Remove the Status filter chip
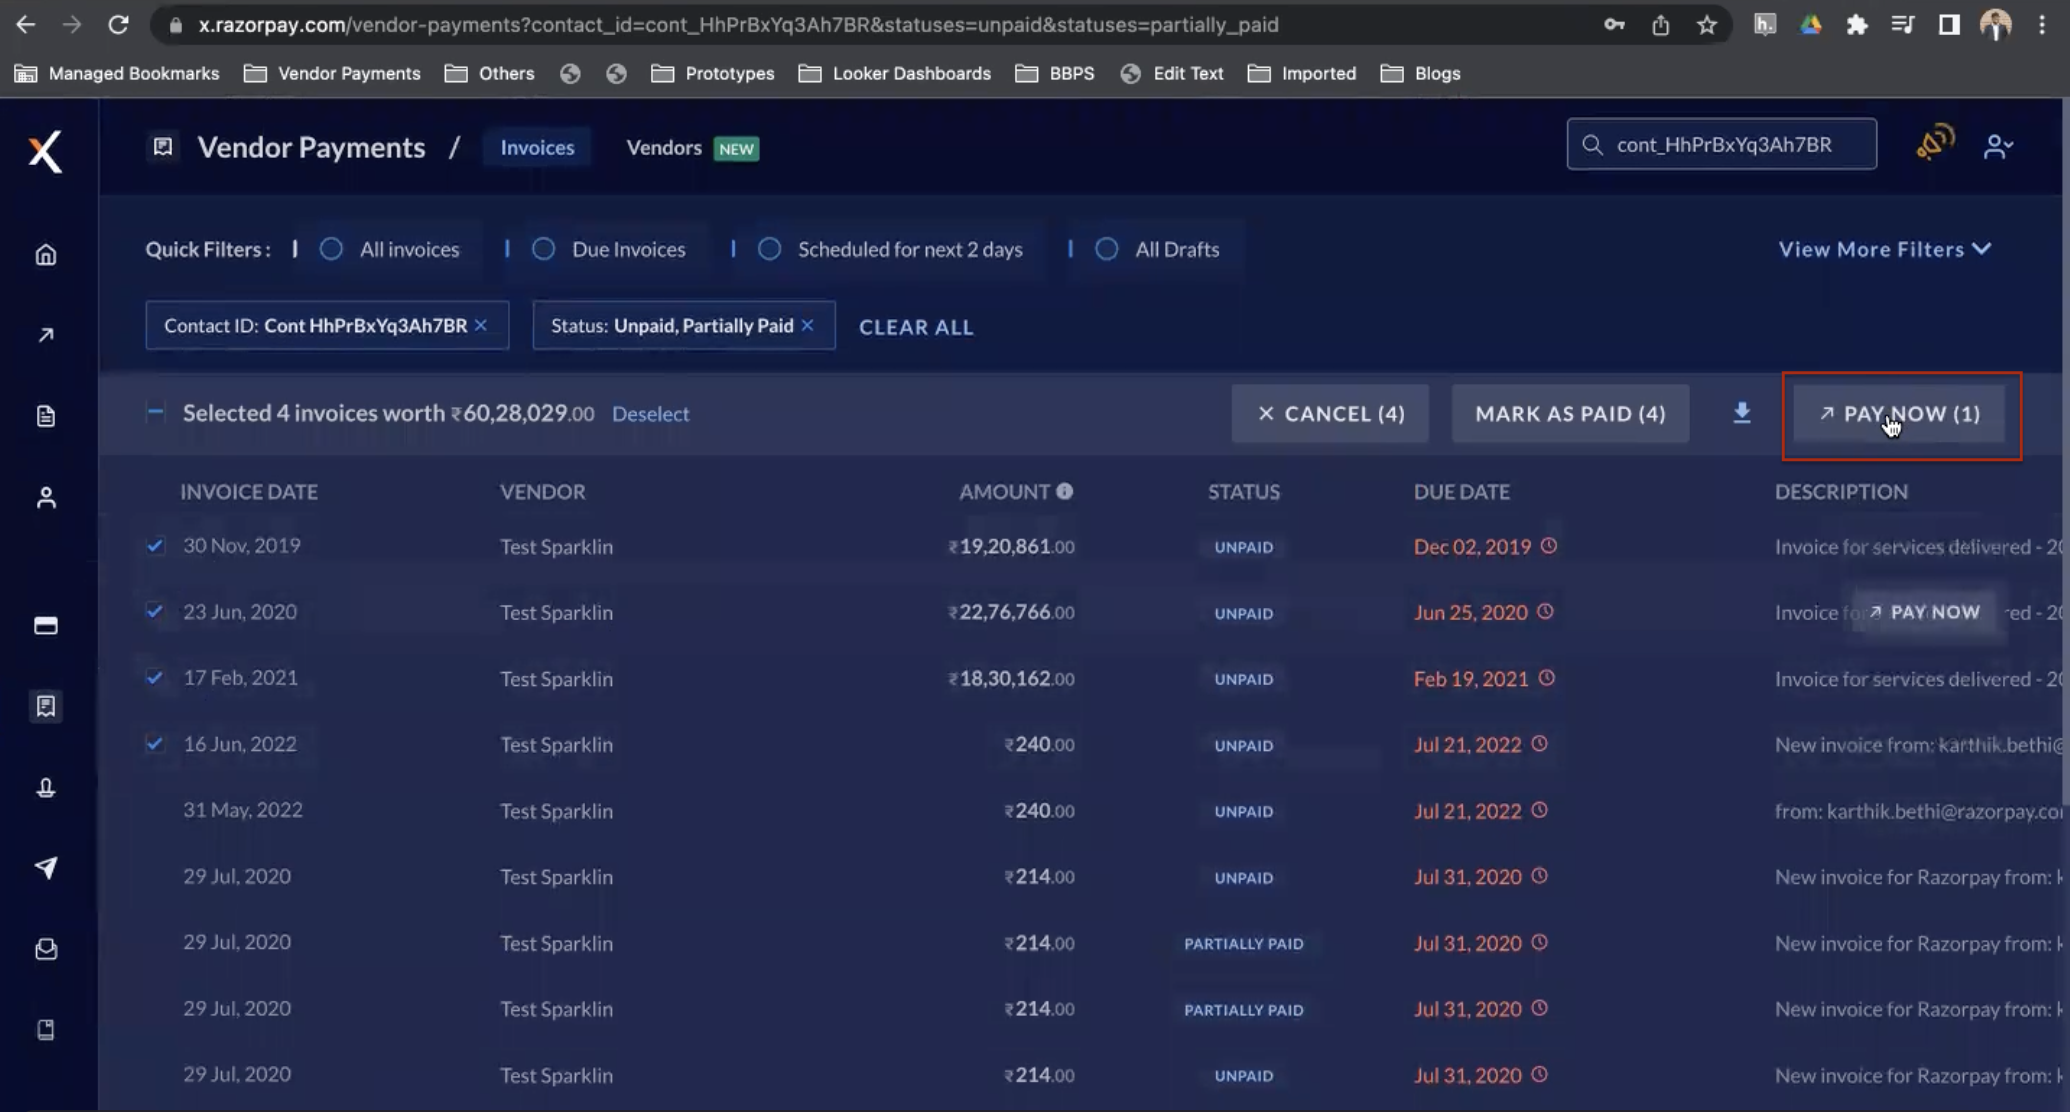 click(808, 325)
